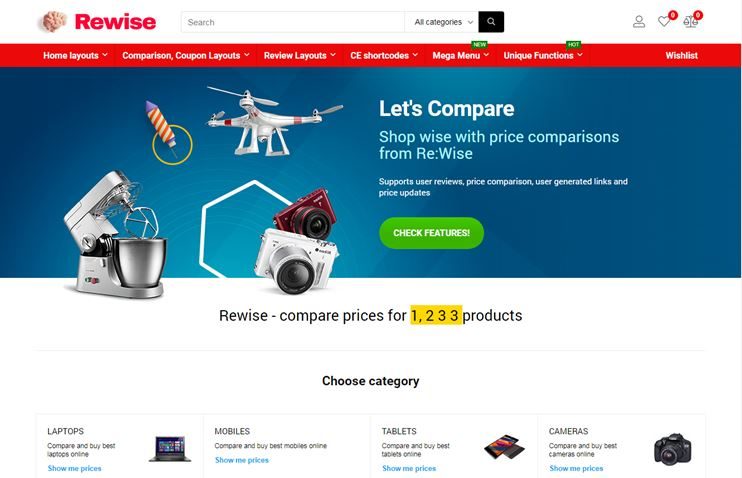This screenshot has width=742, height=478.
Task: Open the CE shortcodes menu
Action: (384, 55)
